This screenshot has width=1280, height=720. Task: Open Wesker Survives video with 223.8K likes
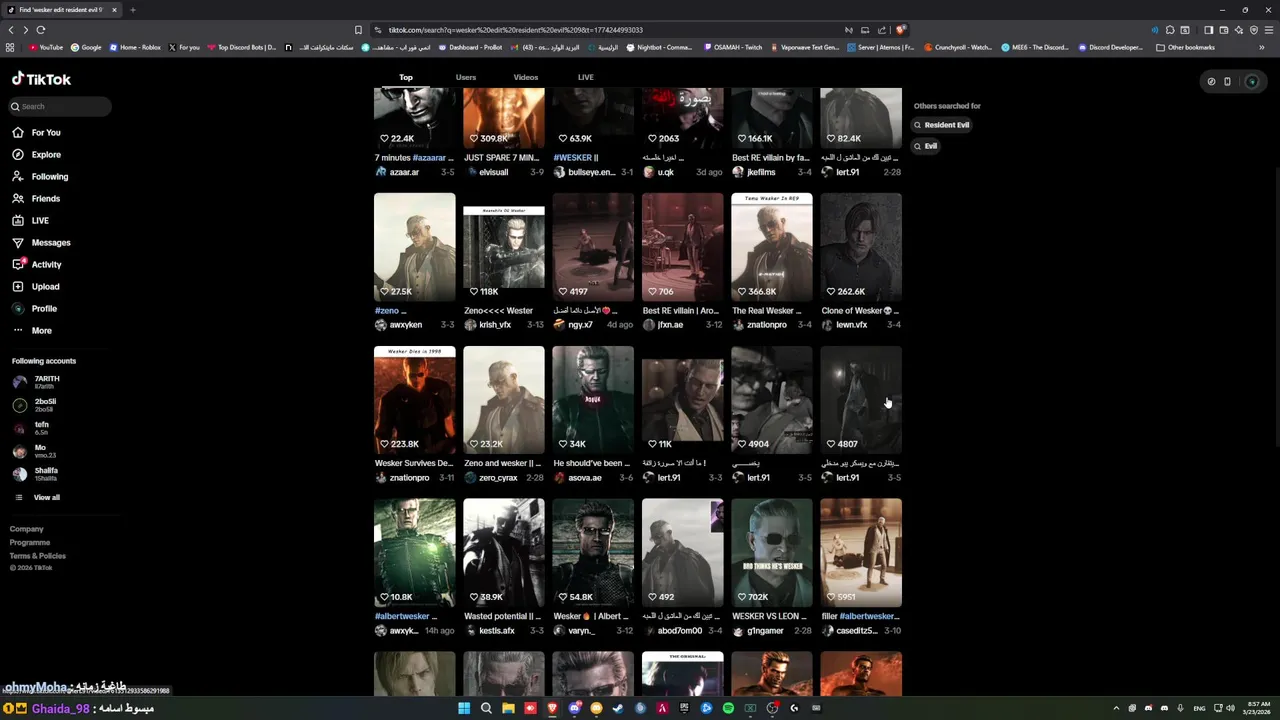click(x=414, y=400)
